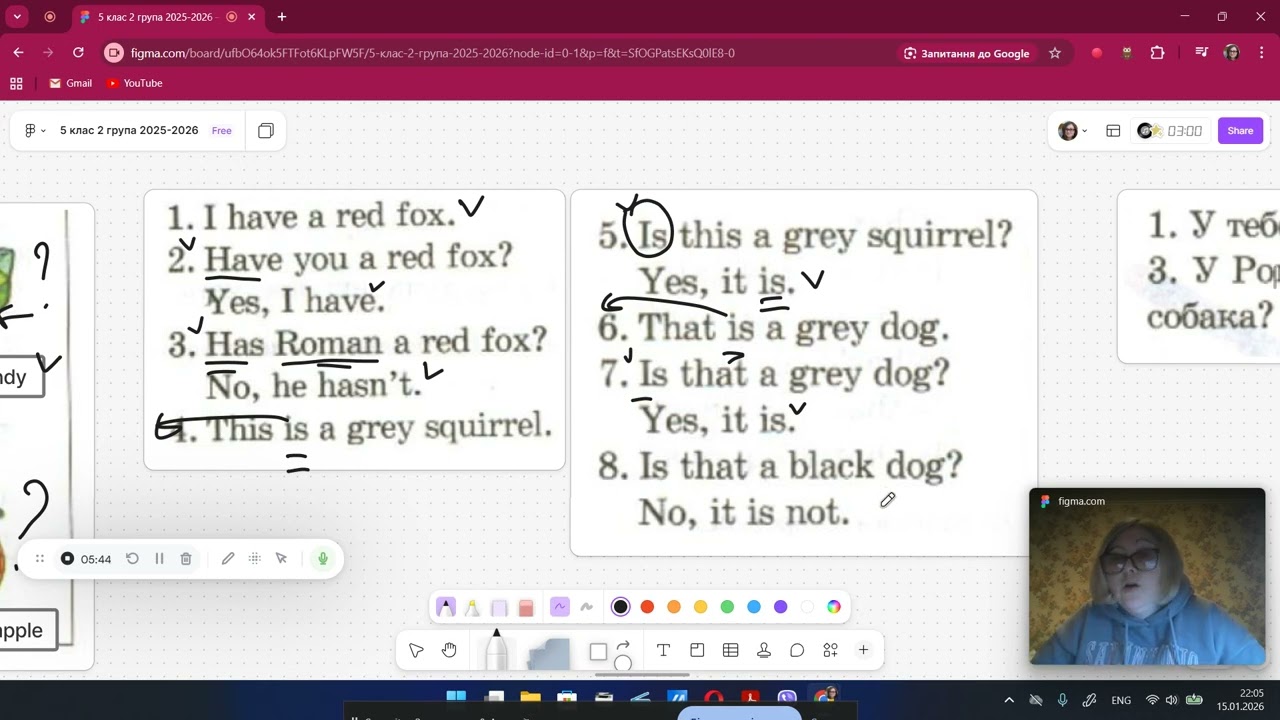Screen dimensions: 1280x720
Task: Open the browser tab search dropdown
Action: (x=17, y=17)
